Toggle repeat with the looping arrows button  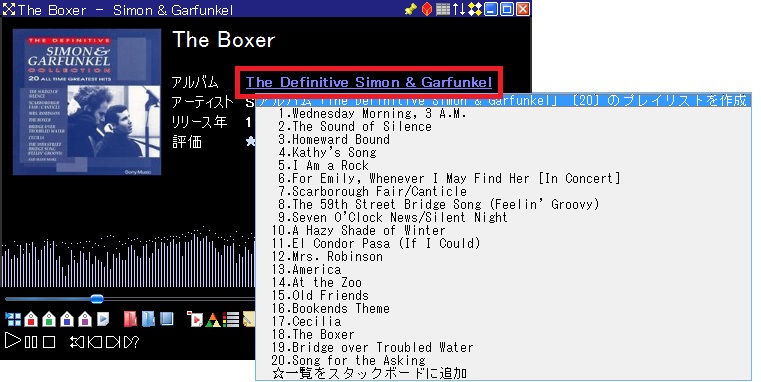[77, 342]
